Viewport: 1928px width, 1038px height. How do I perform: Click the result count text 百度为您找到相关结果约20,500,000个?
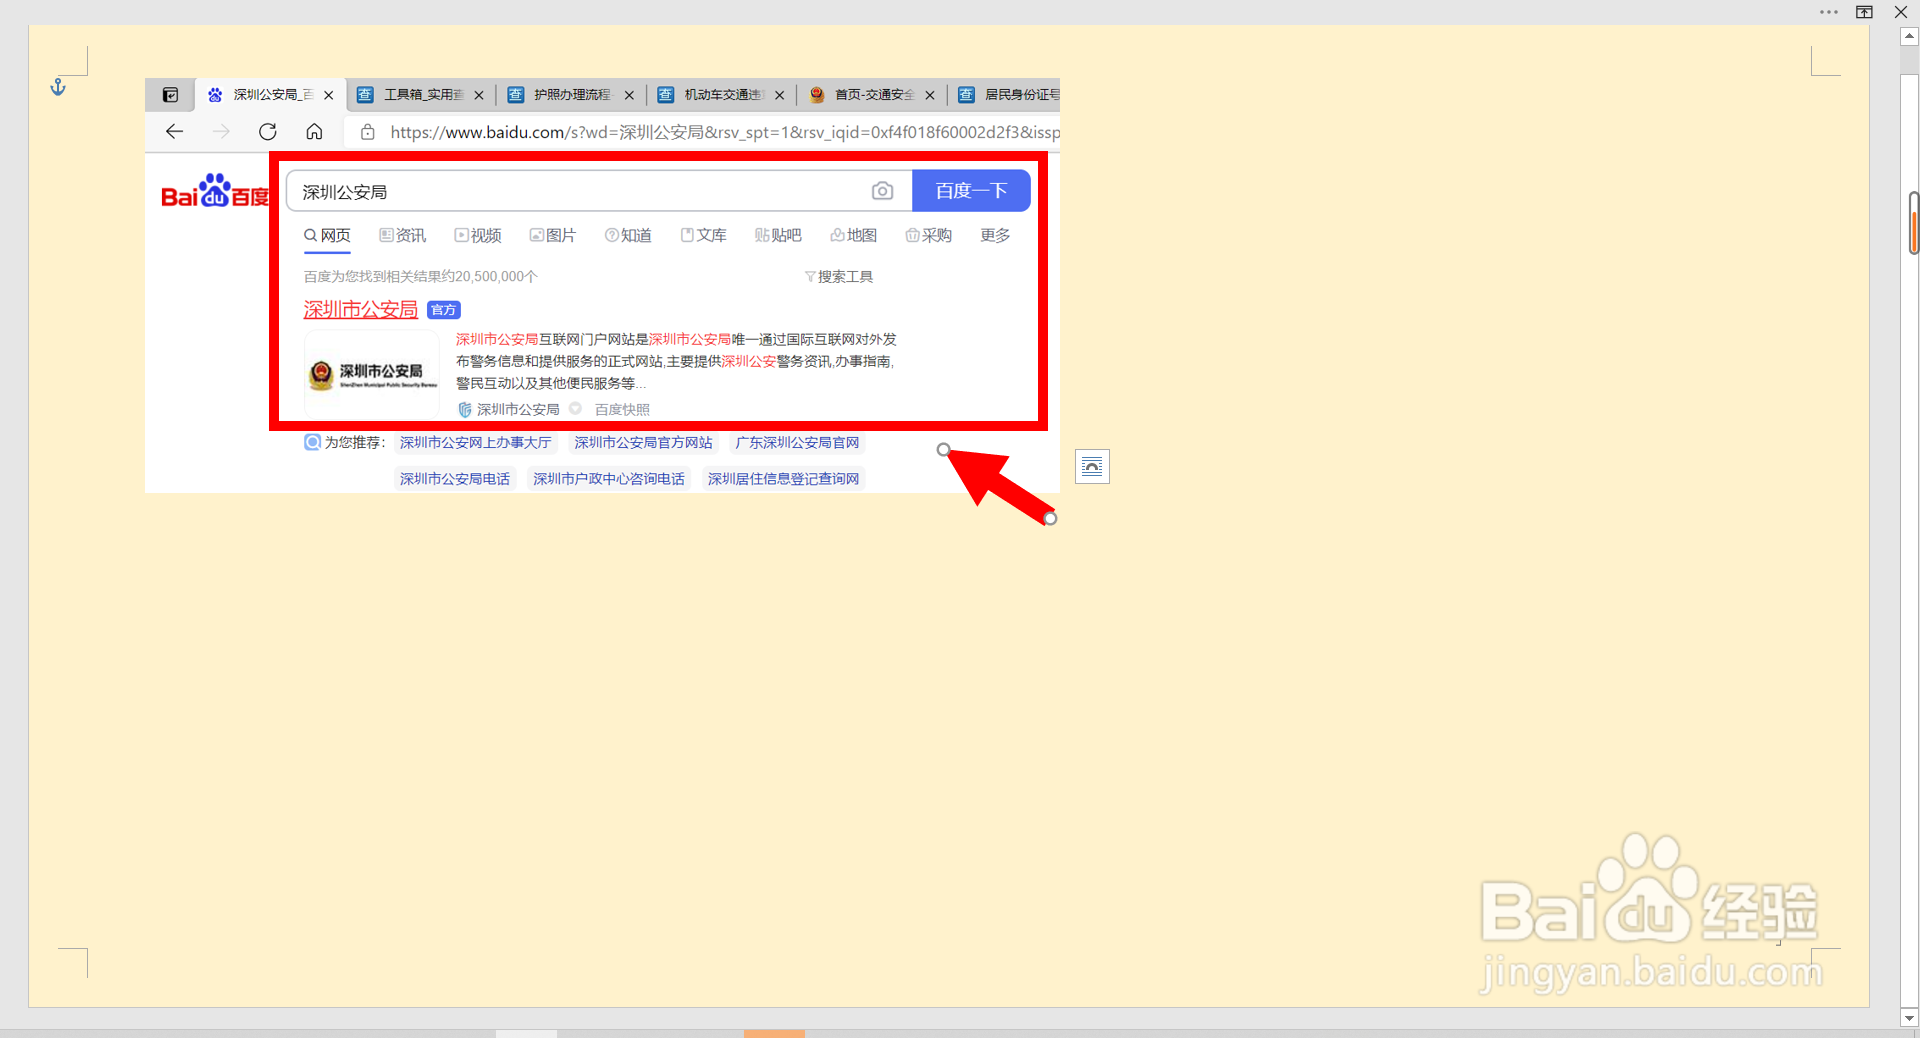[x=421, y=277]
